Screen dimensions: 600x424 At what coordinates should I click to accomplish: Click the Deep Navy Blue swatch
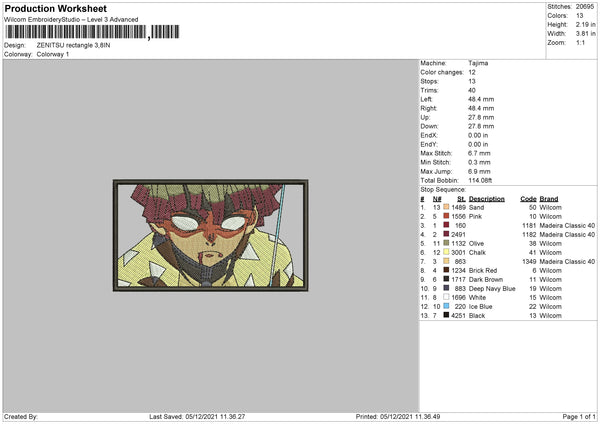pos(446,288)
